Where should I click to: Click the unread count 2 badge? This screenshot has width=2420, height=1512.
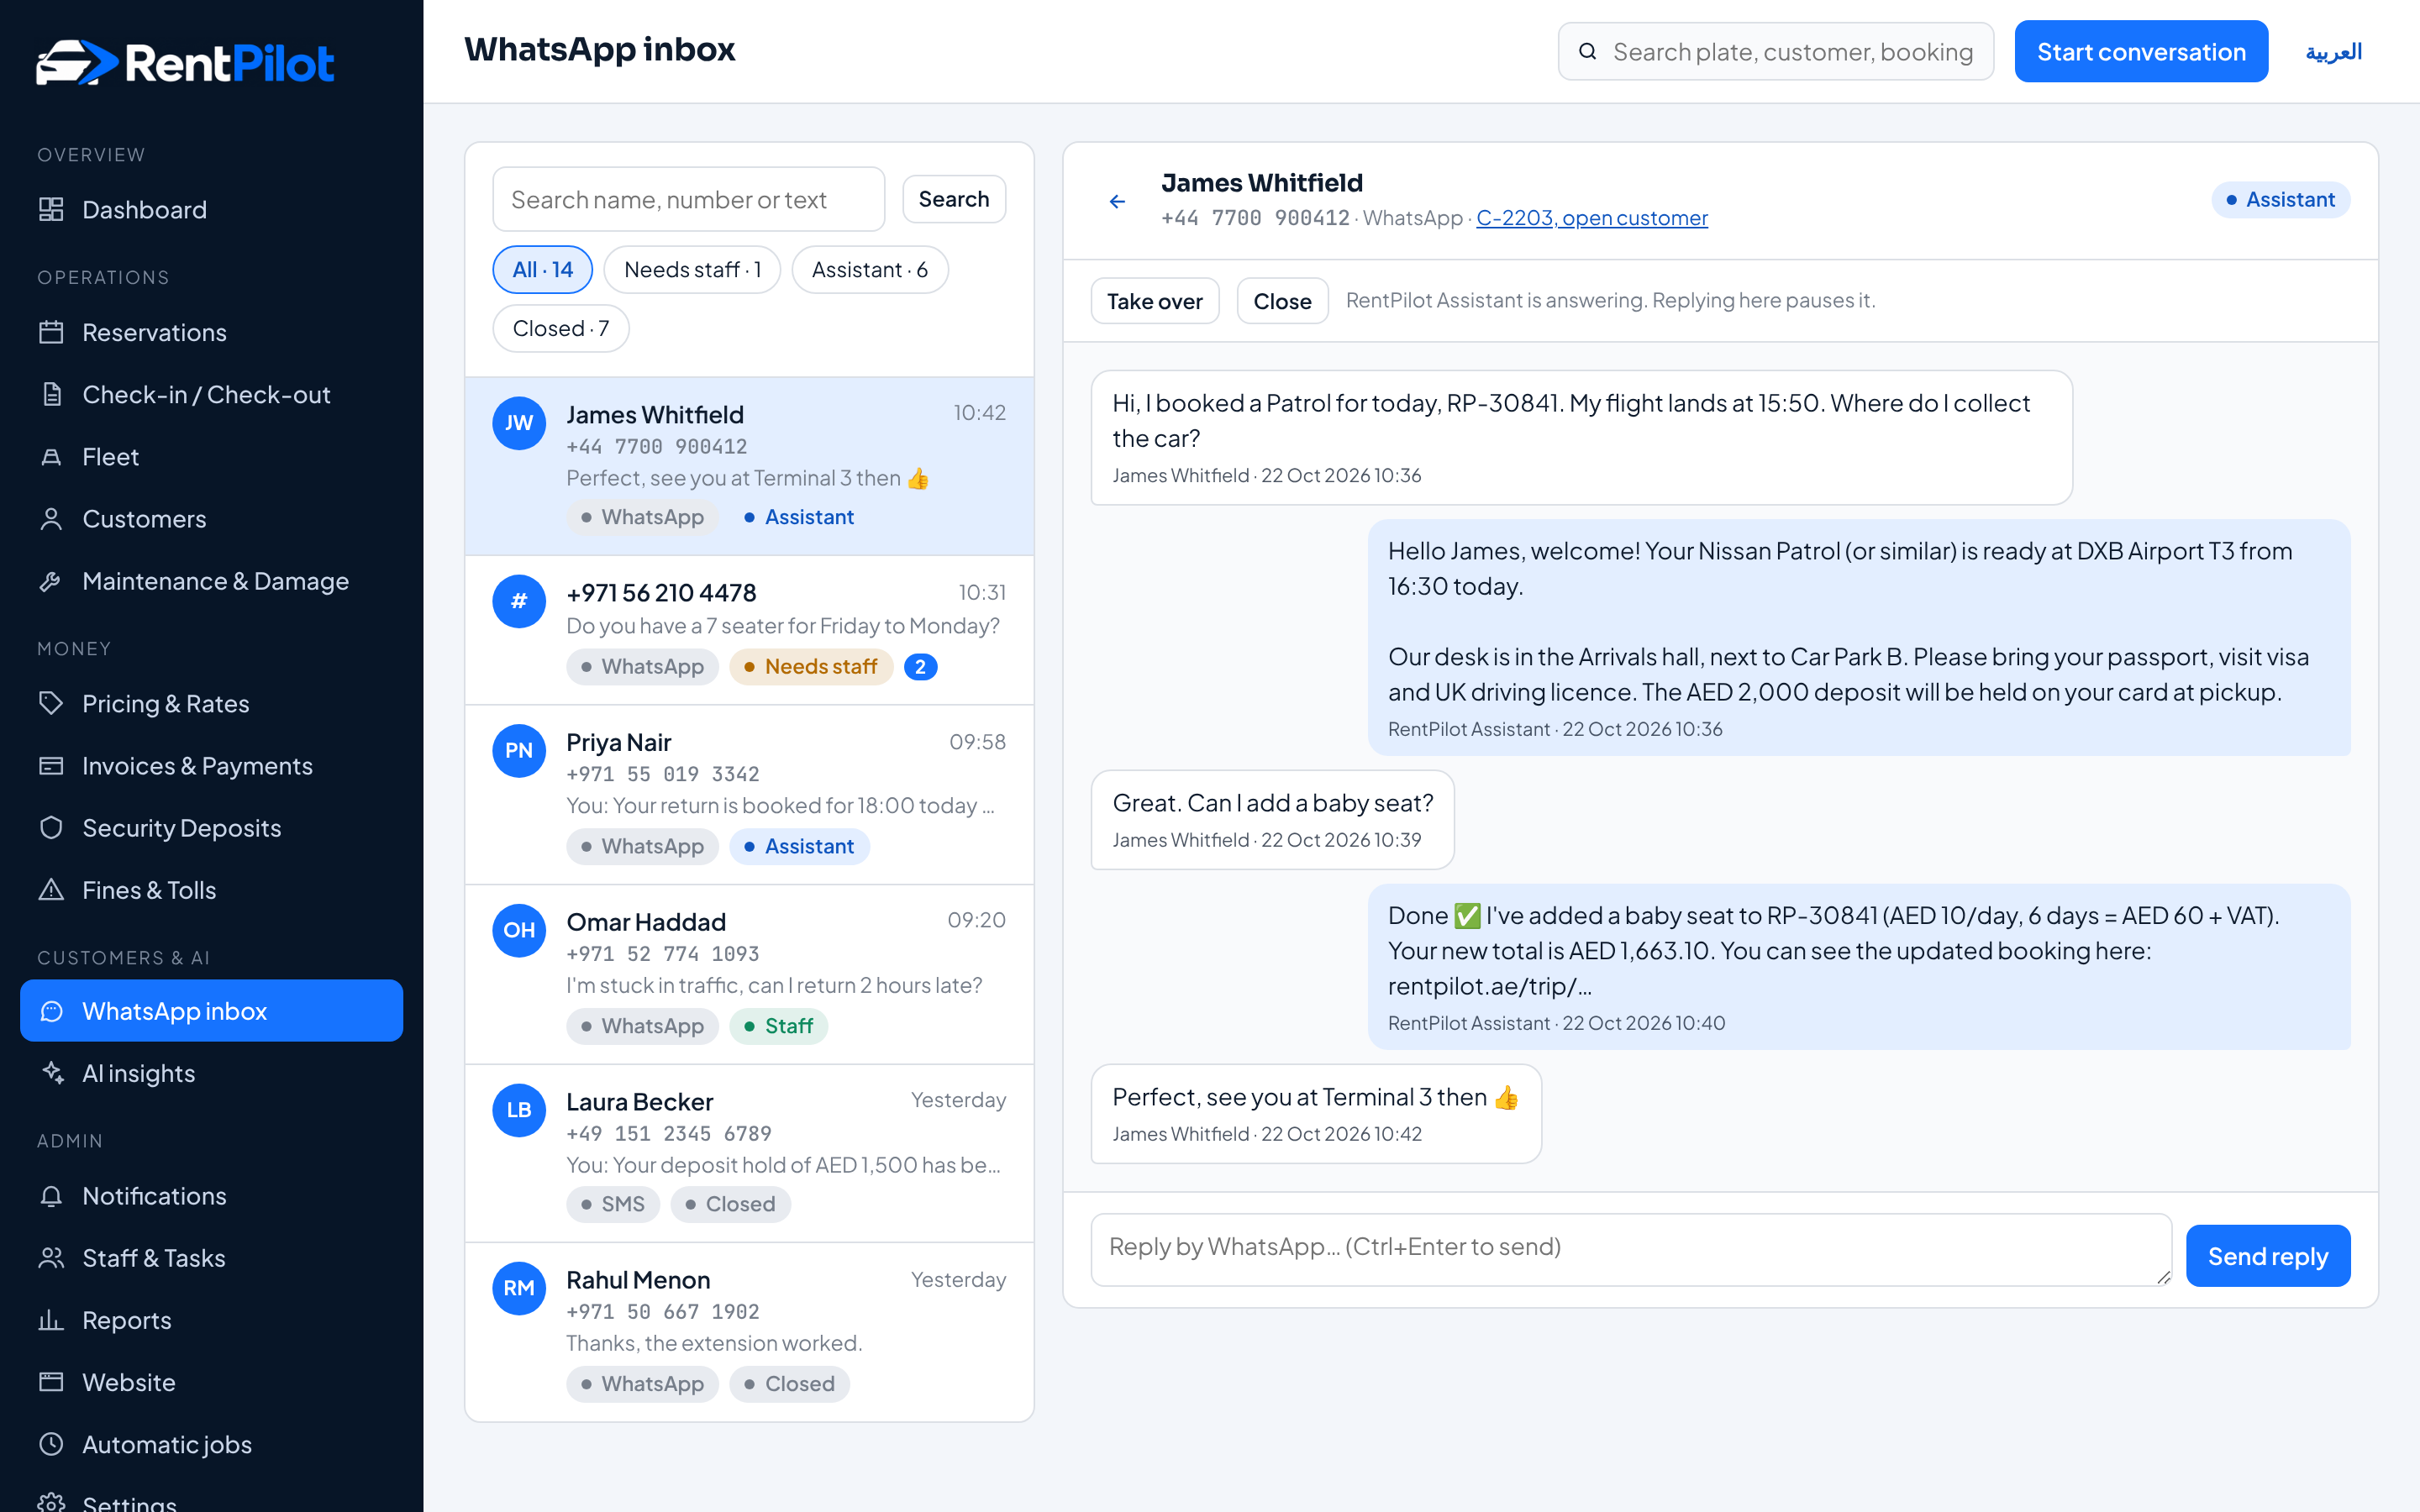click(920, 667)
